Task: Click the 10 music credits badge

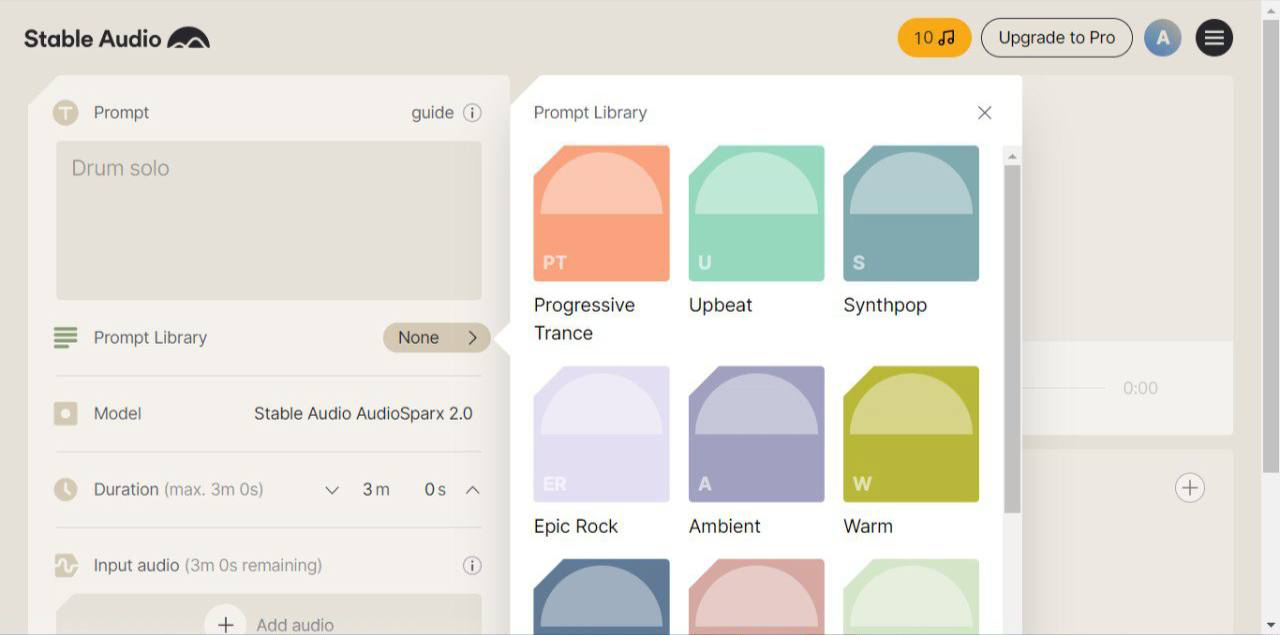Action: 934,38
